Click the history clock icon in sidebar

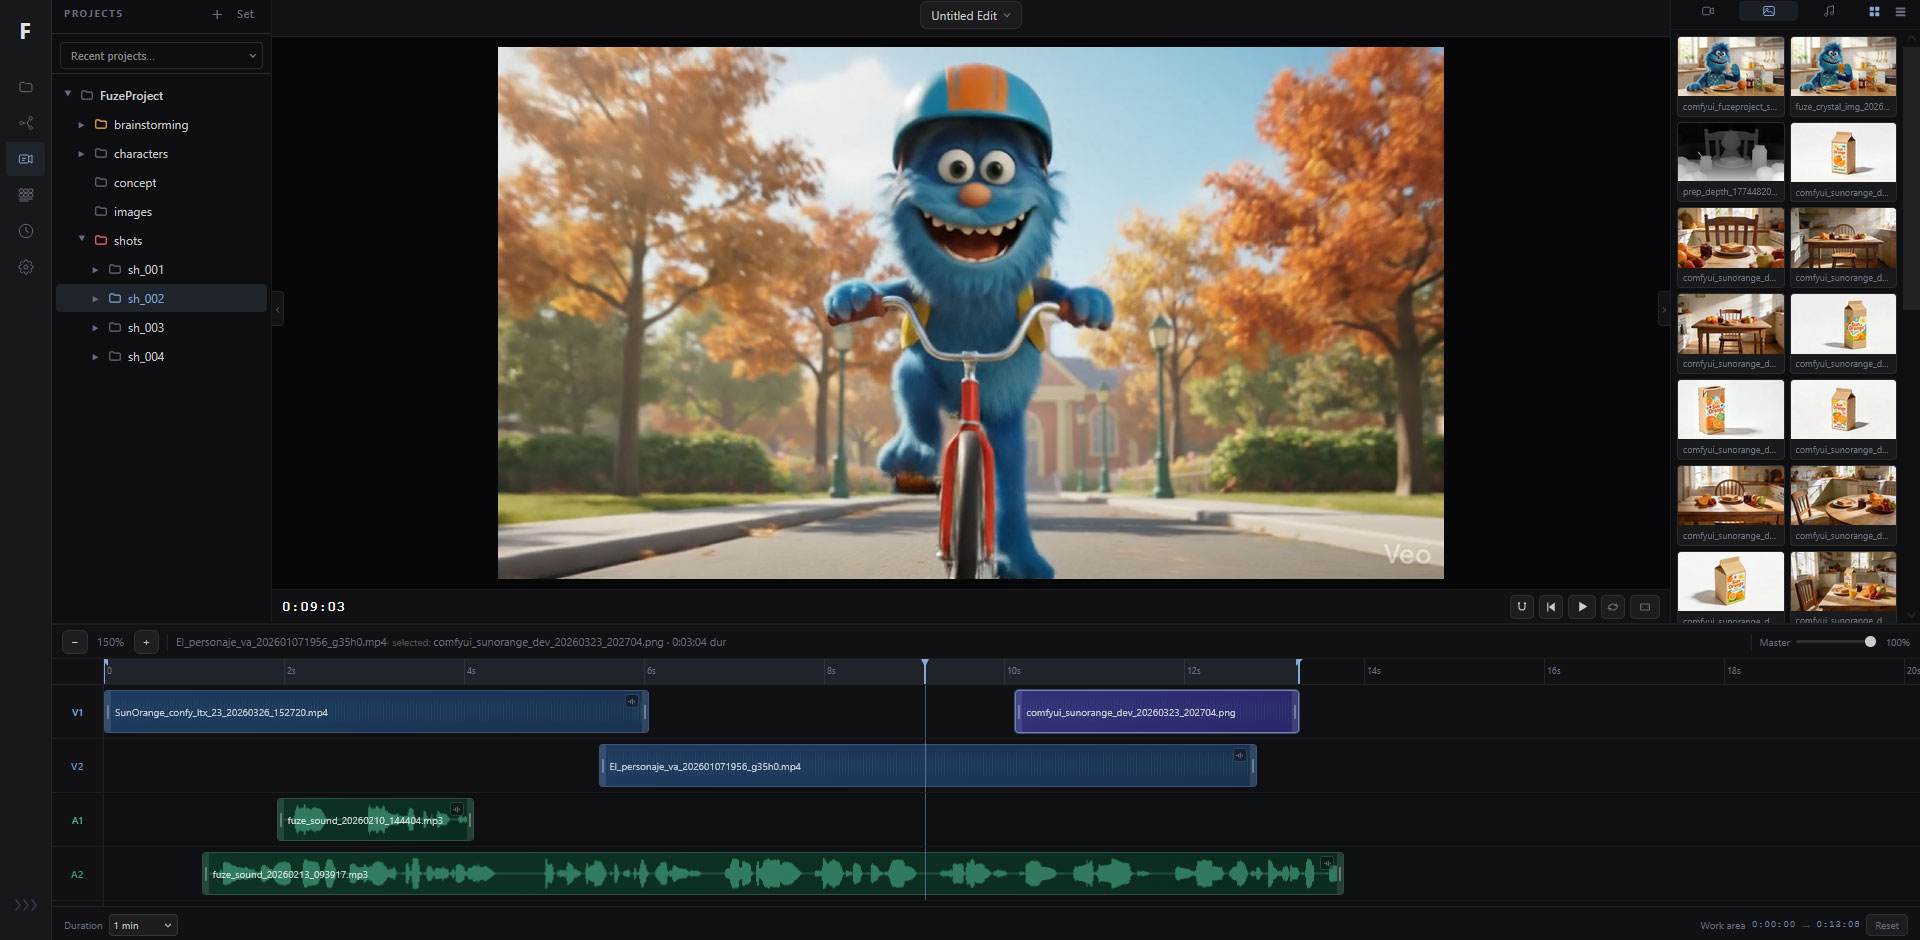[26, 231]
